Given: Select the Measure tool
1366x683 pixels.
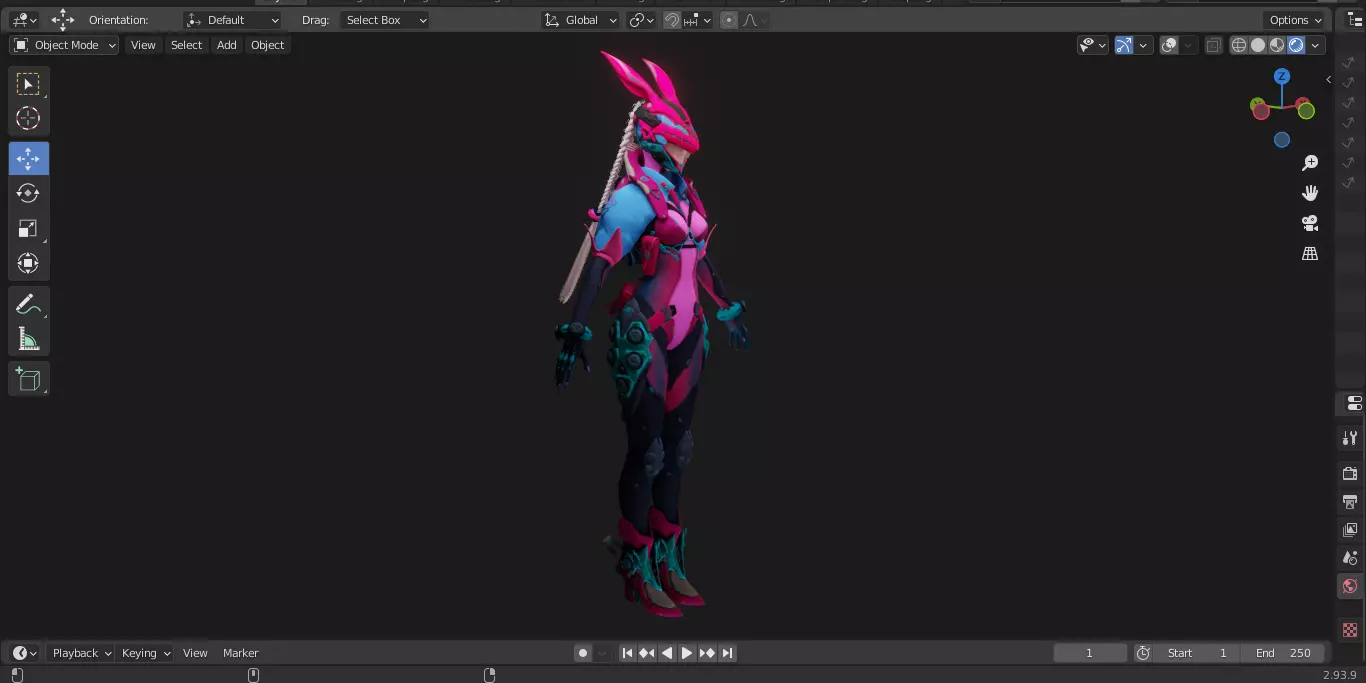Looking at the screenshot, I should pyautogui.click(x=28, y=339).
